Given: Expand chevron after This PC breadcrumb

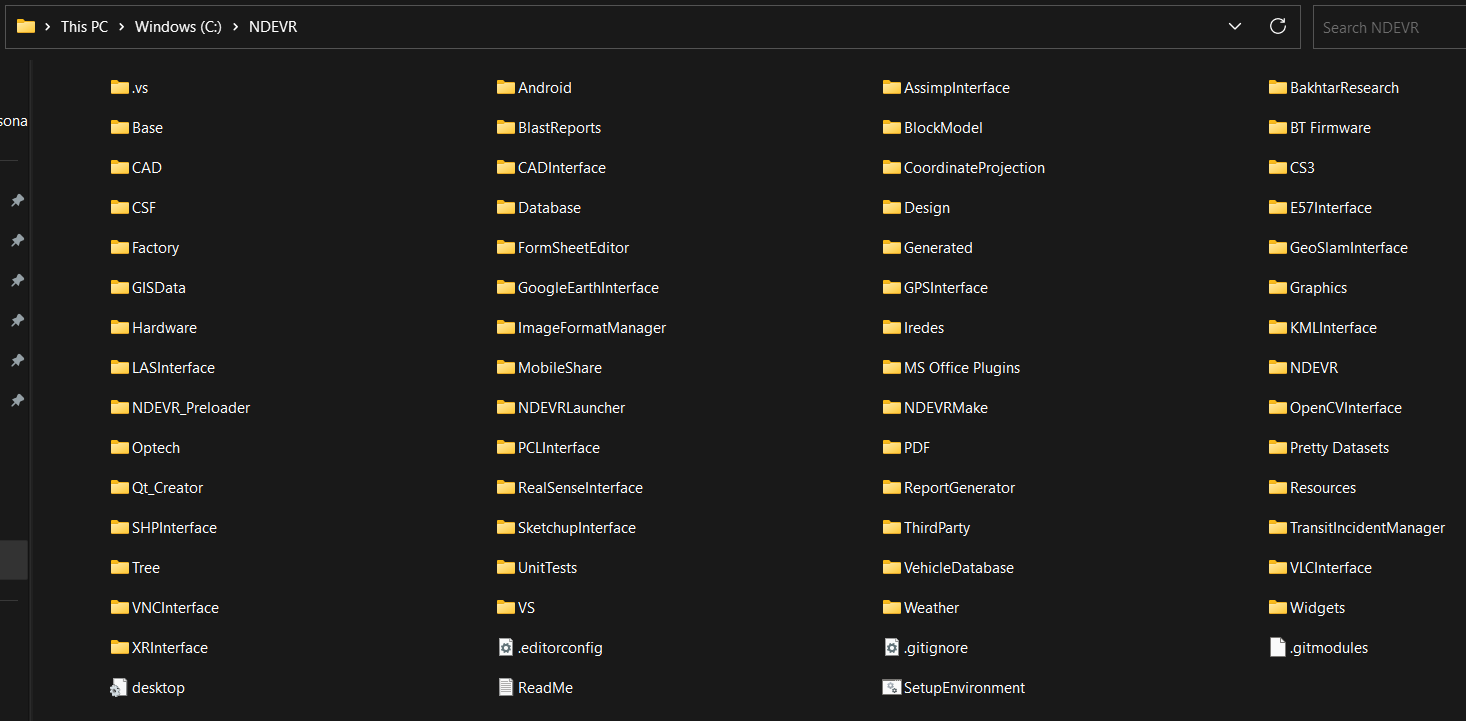Looking at the screenshot, I should 122,27.
